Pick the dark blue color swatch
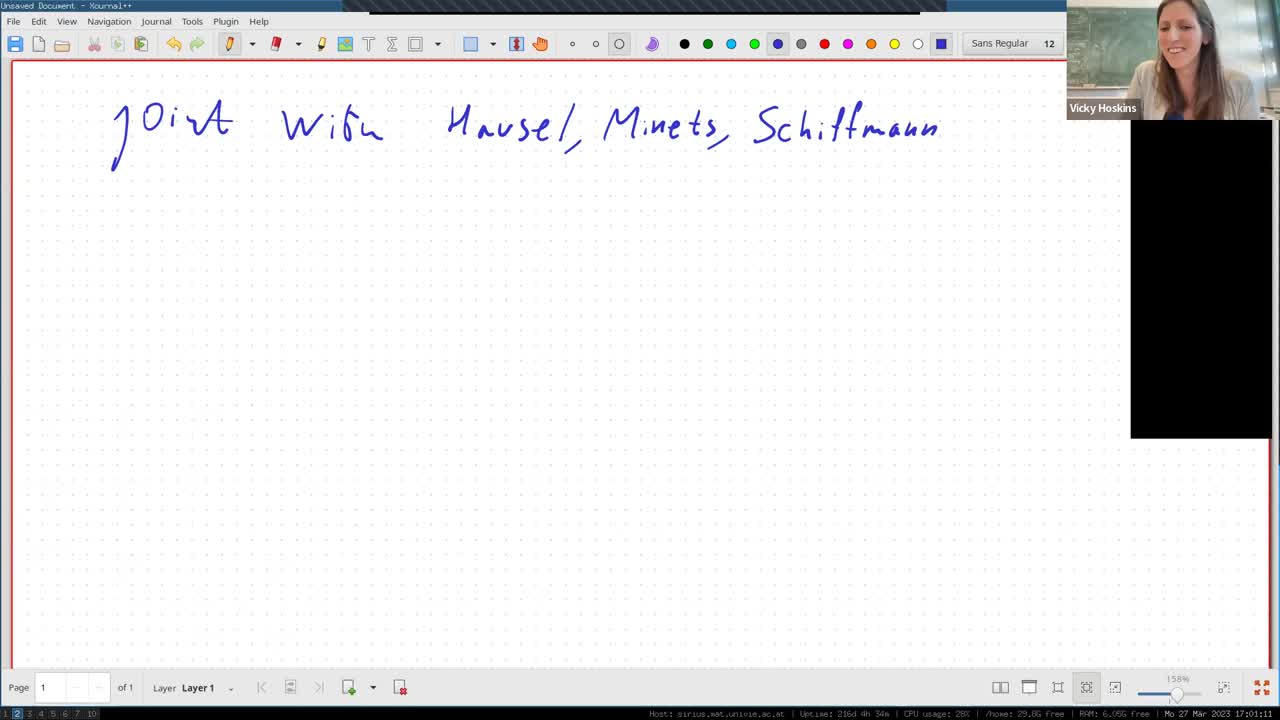 pos(778,44)
